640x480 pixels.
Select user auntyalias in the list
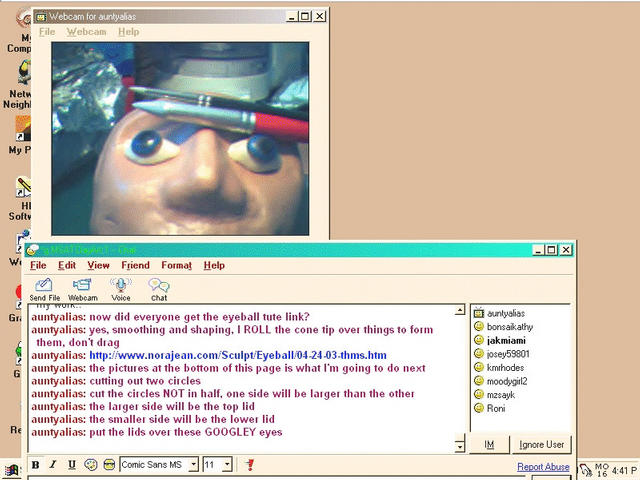[x=506, y=313]
